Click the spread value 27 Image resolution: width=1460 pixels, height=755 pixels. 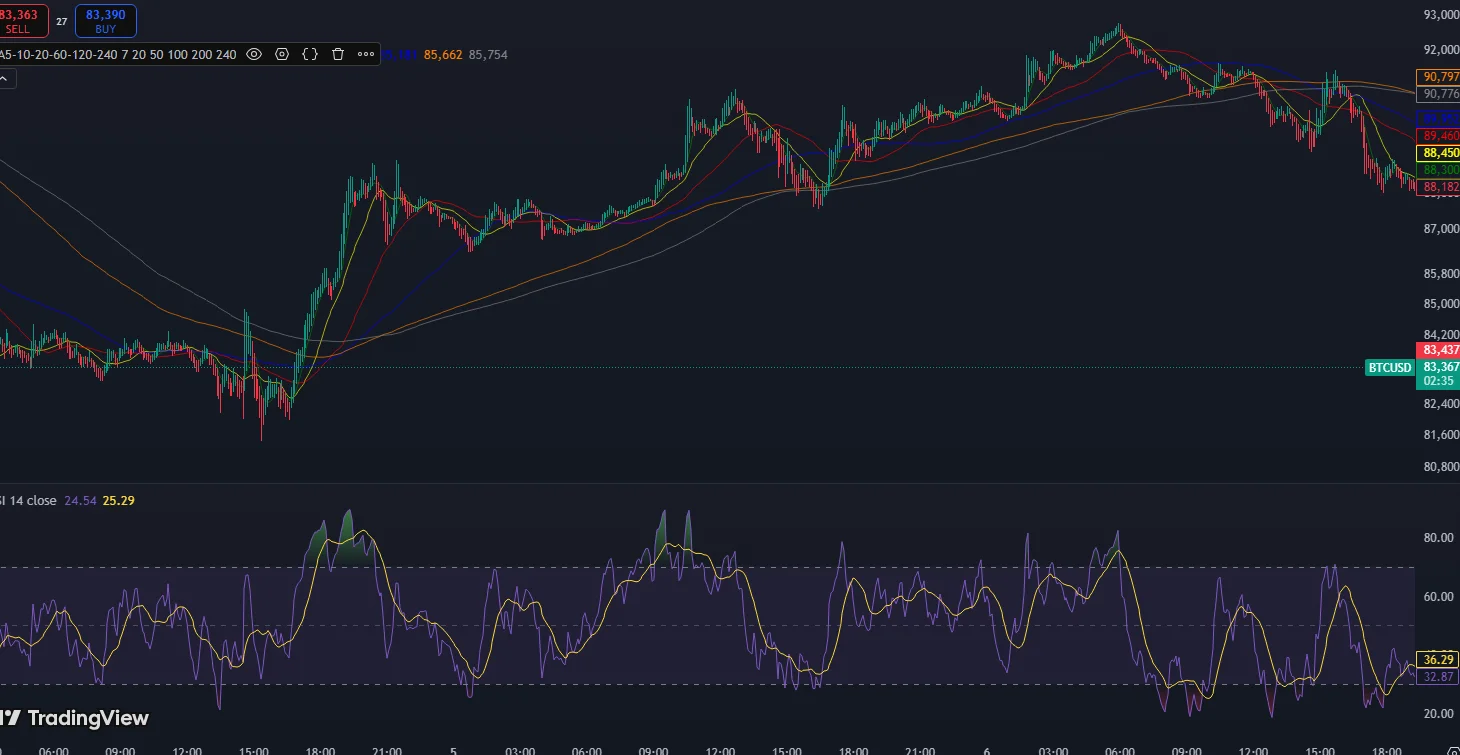[x=61, y=21]
